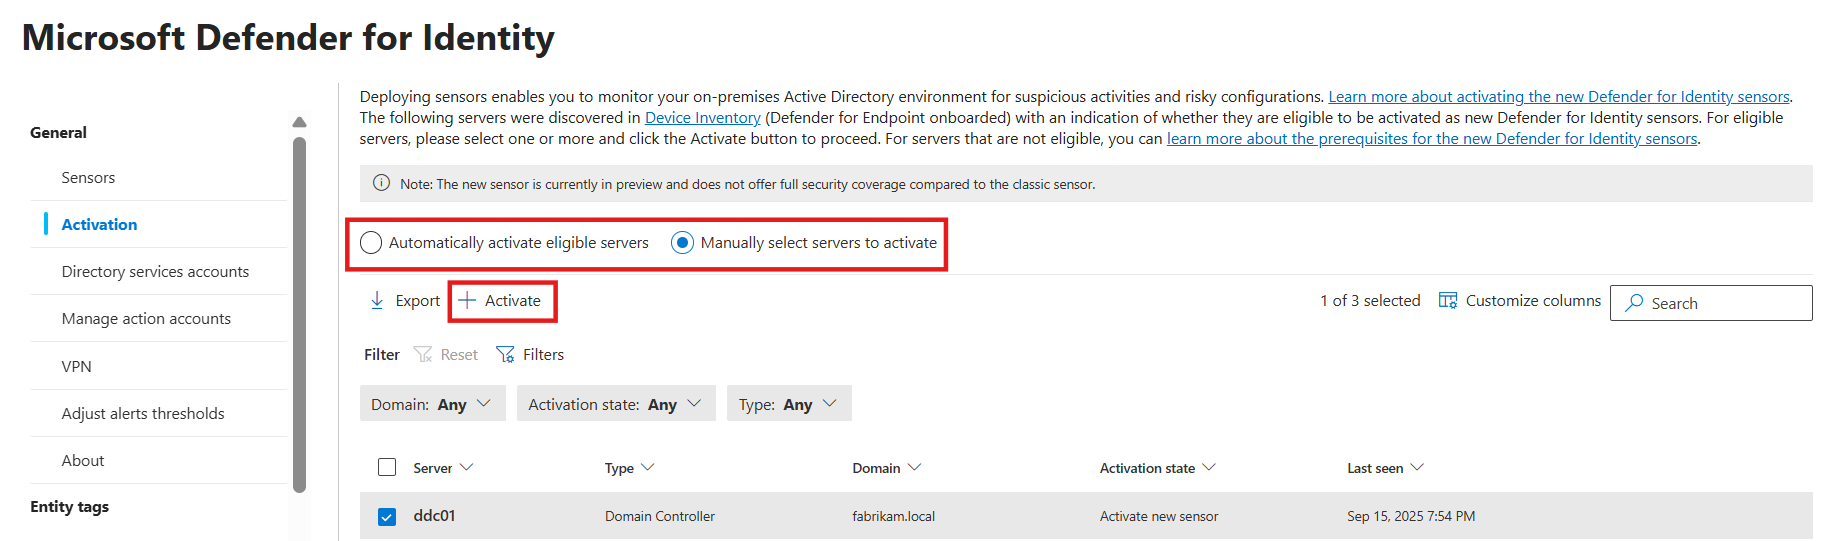Toggle the select-all Server header checkbox
The height and width of the screenshot is (541, 1828).
pos(387,467)
